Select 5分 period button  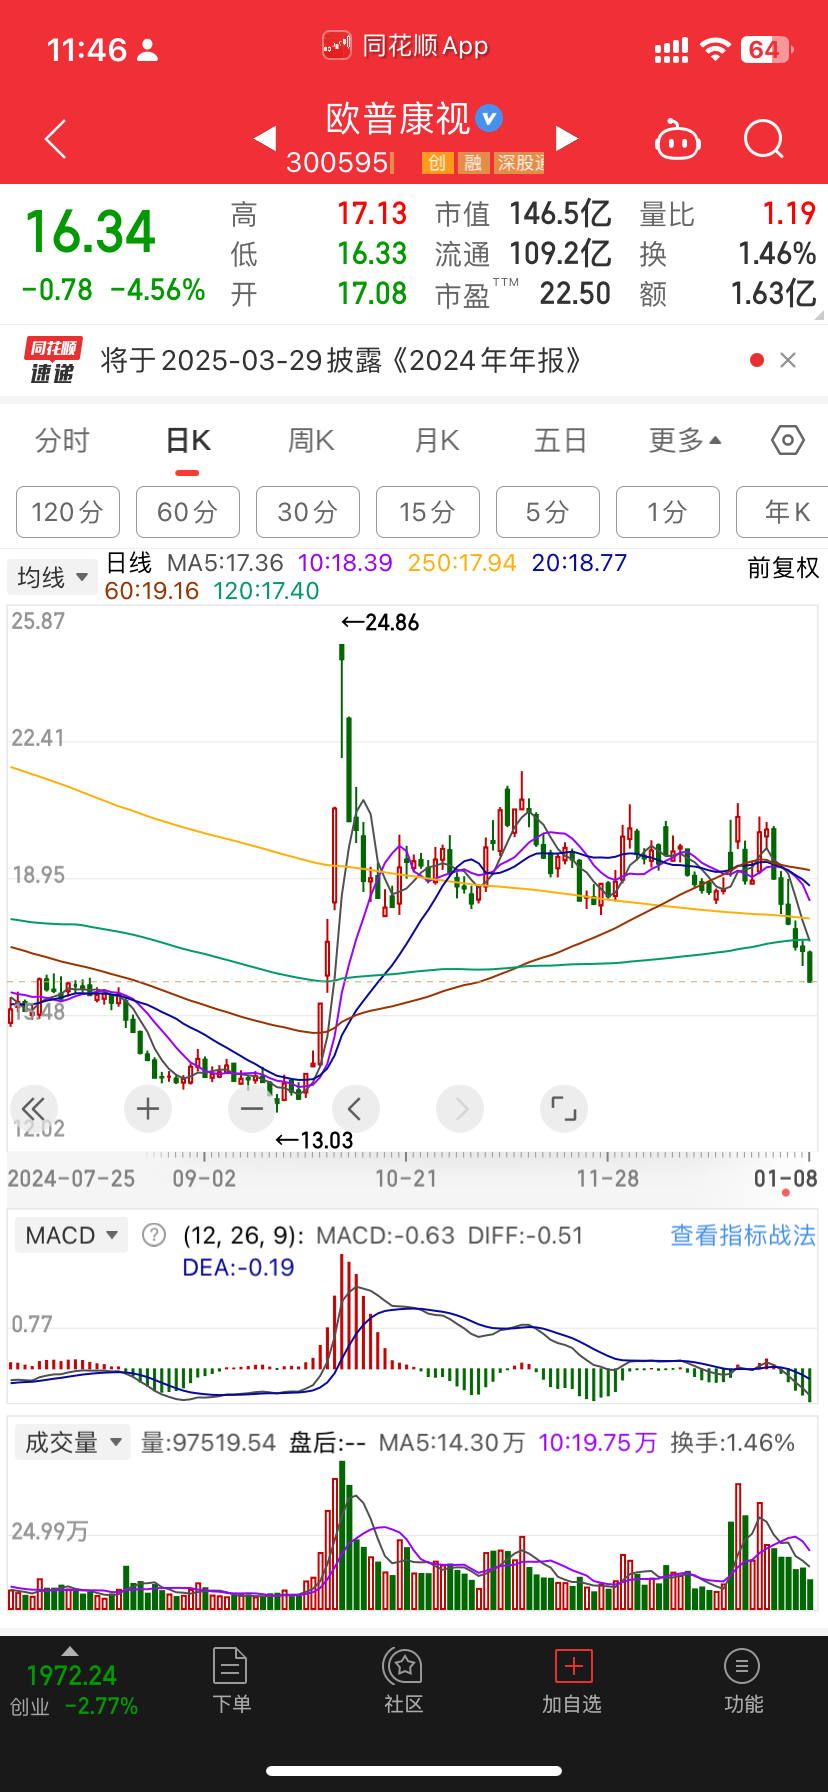point(548,512)
